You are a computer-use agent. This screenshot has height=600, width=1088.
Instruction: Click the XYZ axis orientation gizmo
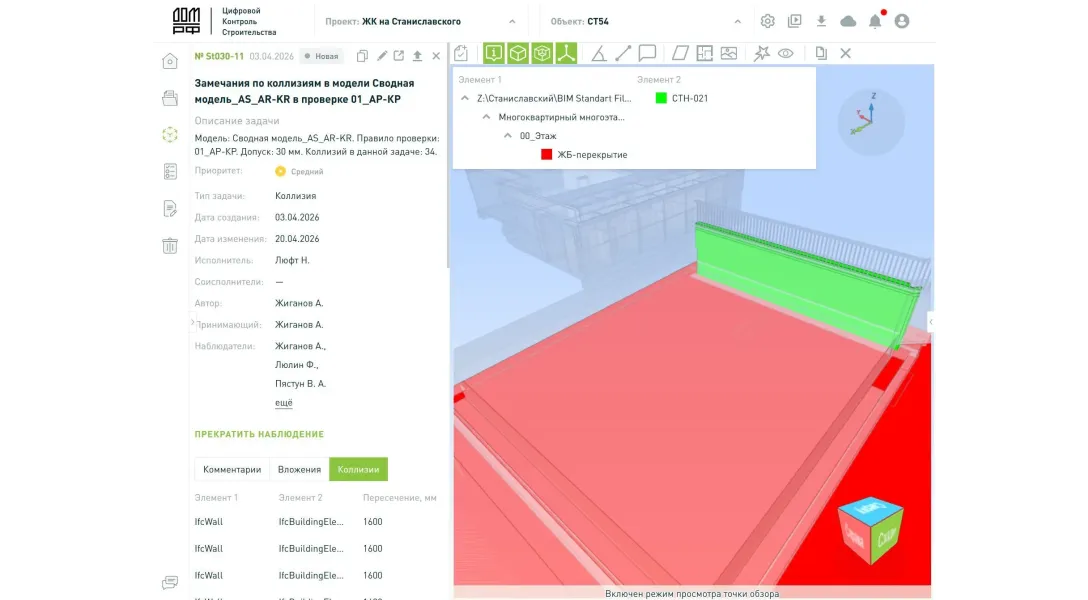870,121
